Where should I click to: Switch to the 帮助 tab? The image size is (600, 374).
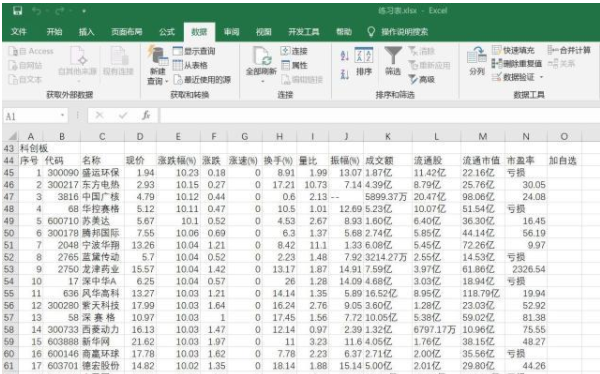344,32
